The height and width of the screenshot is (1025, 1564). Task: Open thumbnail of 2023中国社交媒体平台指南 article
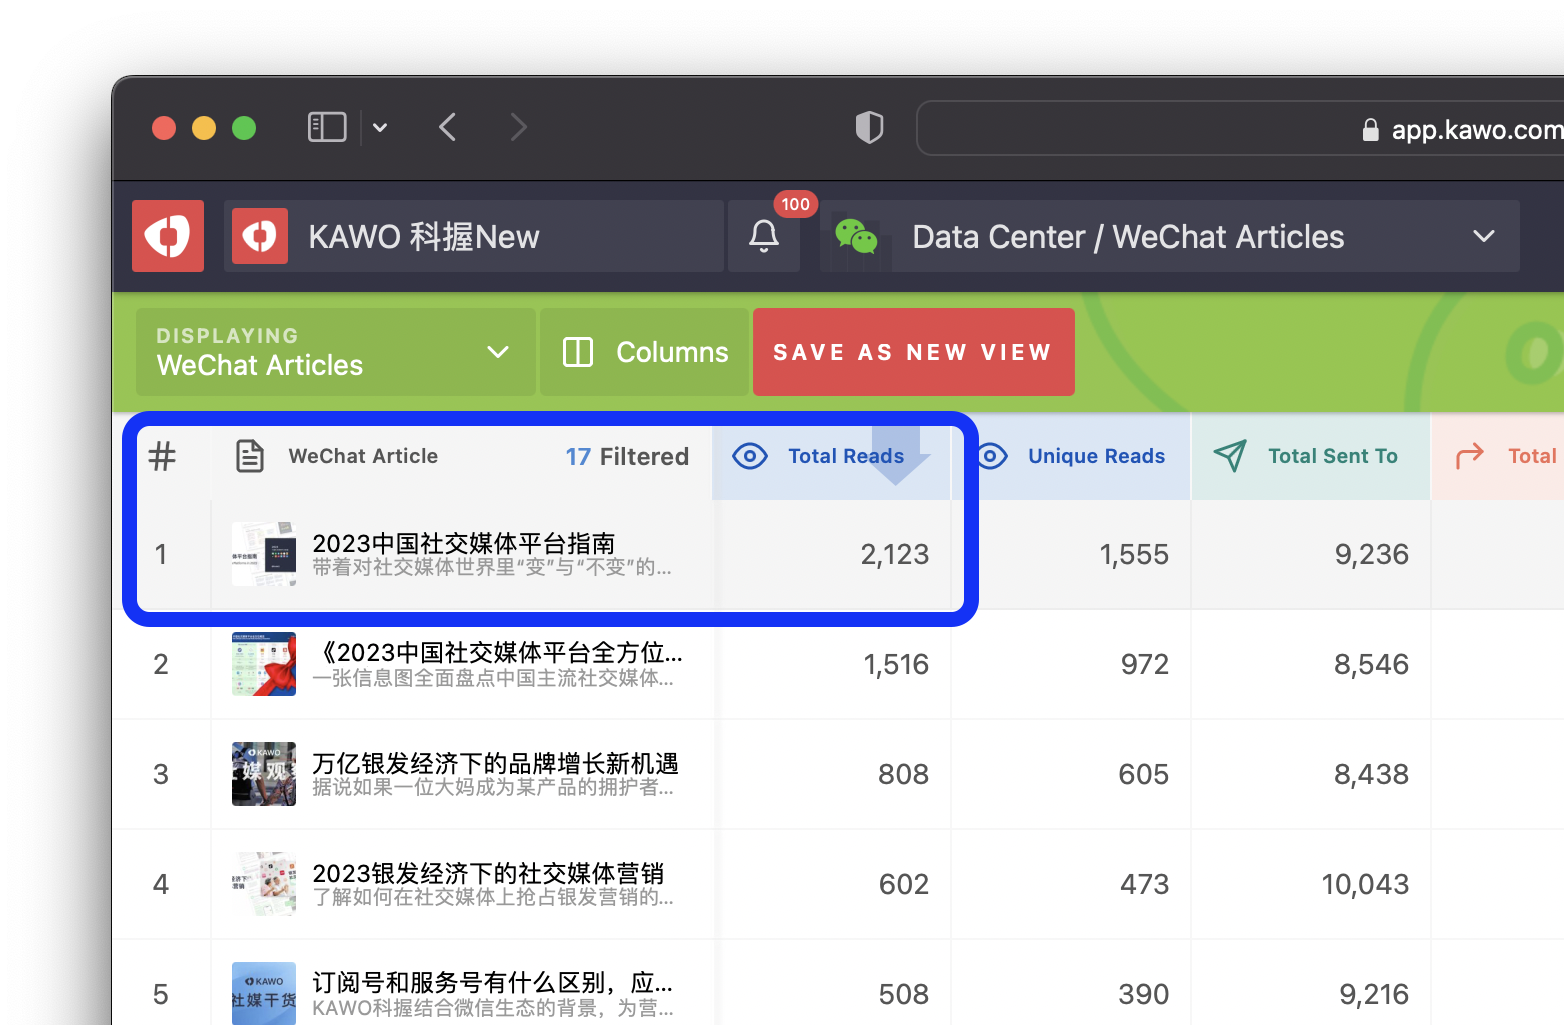264,554
